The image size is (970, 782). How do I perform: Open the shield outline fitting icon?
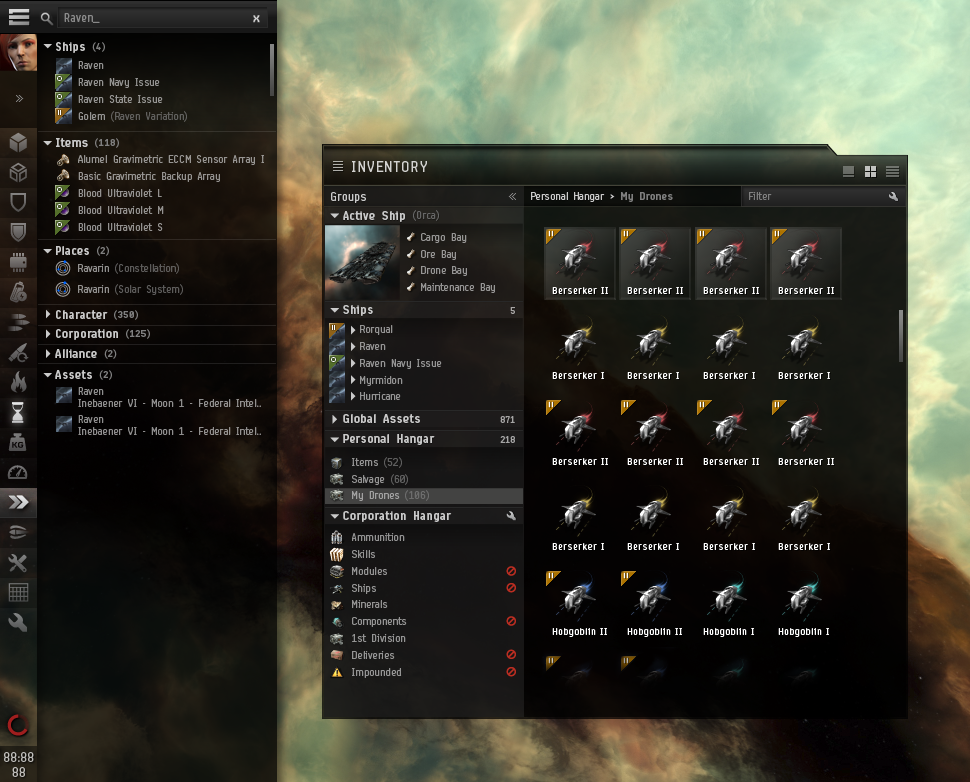[18, 202]
